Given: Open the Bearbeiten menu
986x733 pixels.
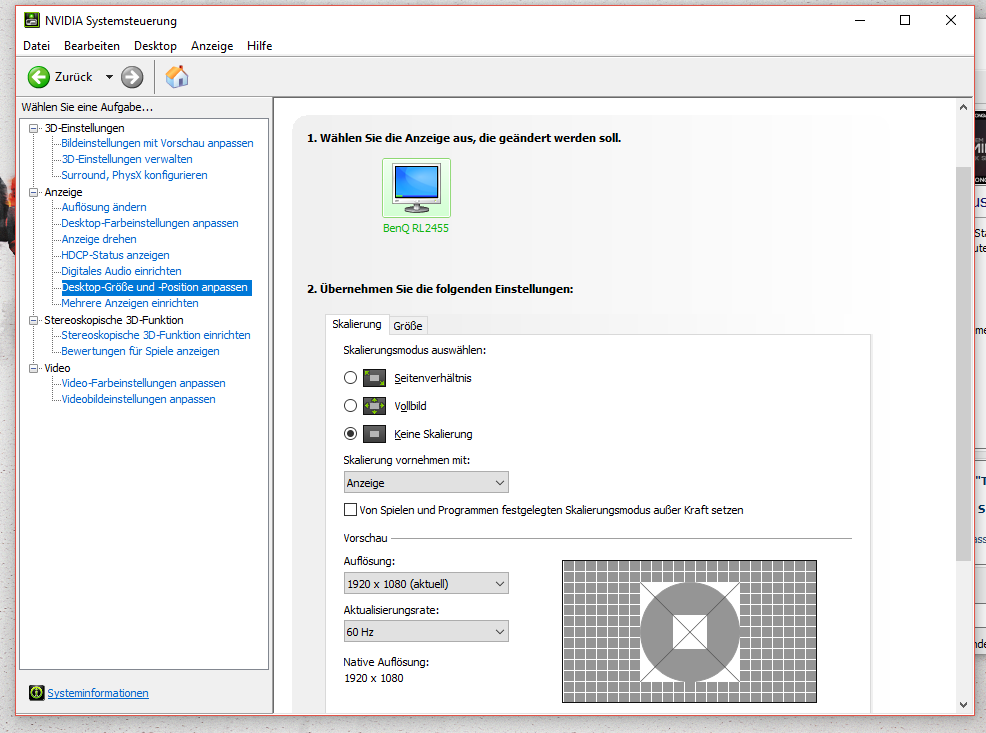Looking at the screenshot, I should 92,46.
